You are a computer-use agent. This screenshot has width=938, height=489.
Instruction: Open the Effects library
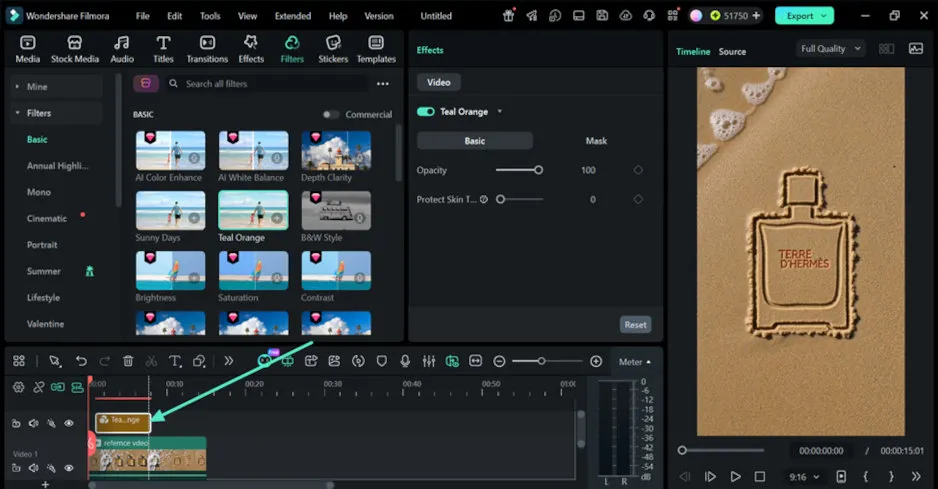point(251,49)
